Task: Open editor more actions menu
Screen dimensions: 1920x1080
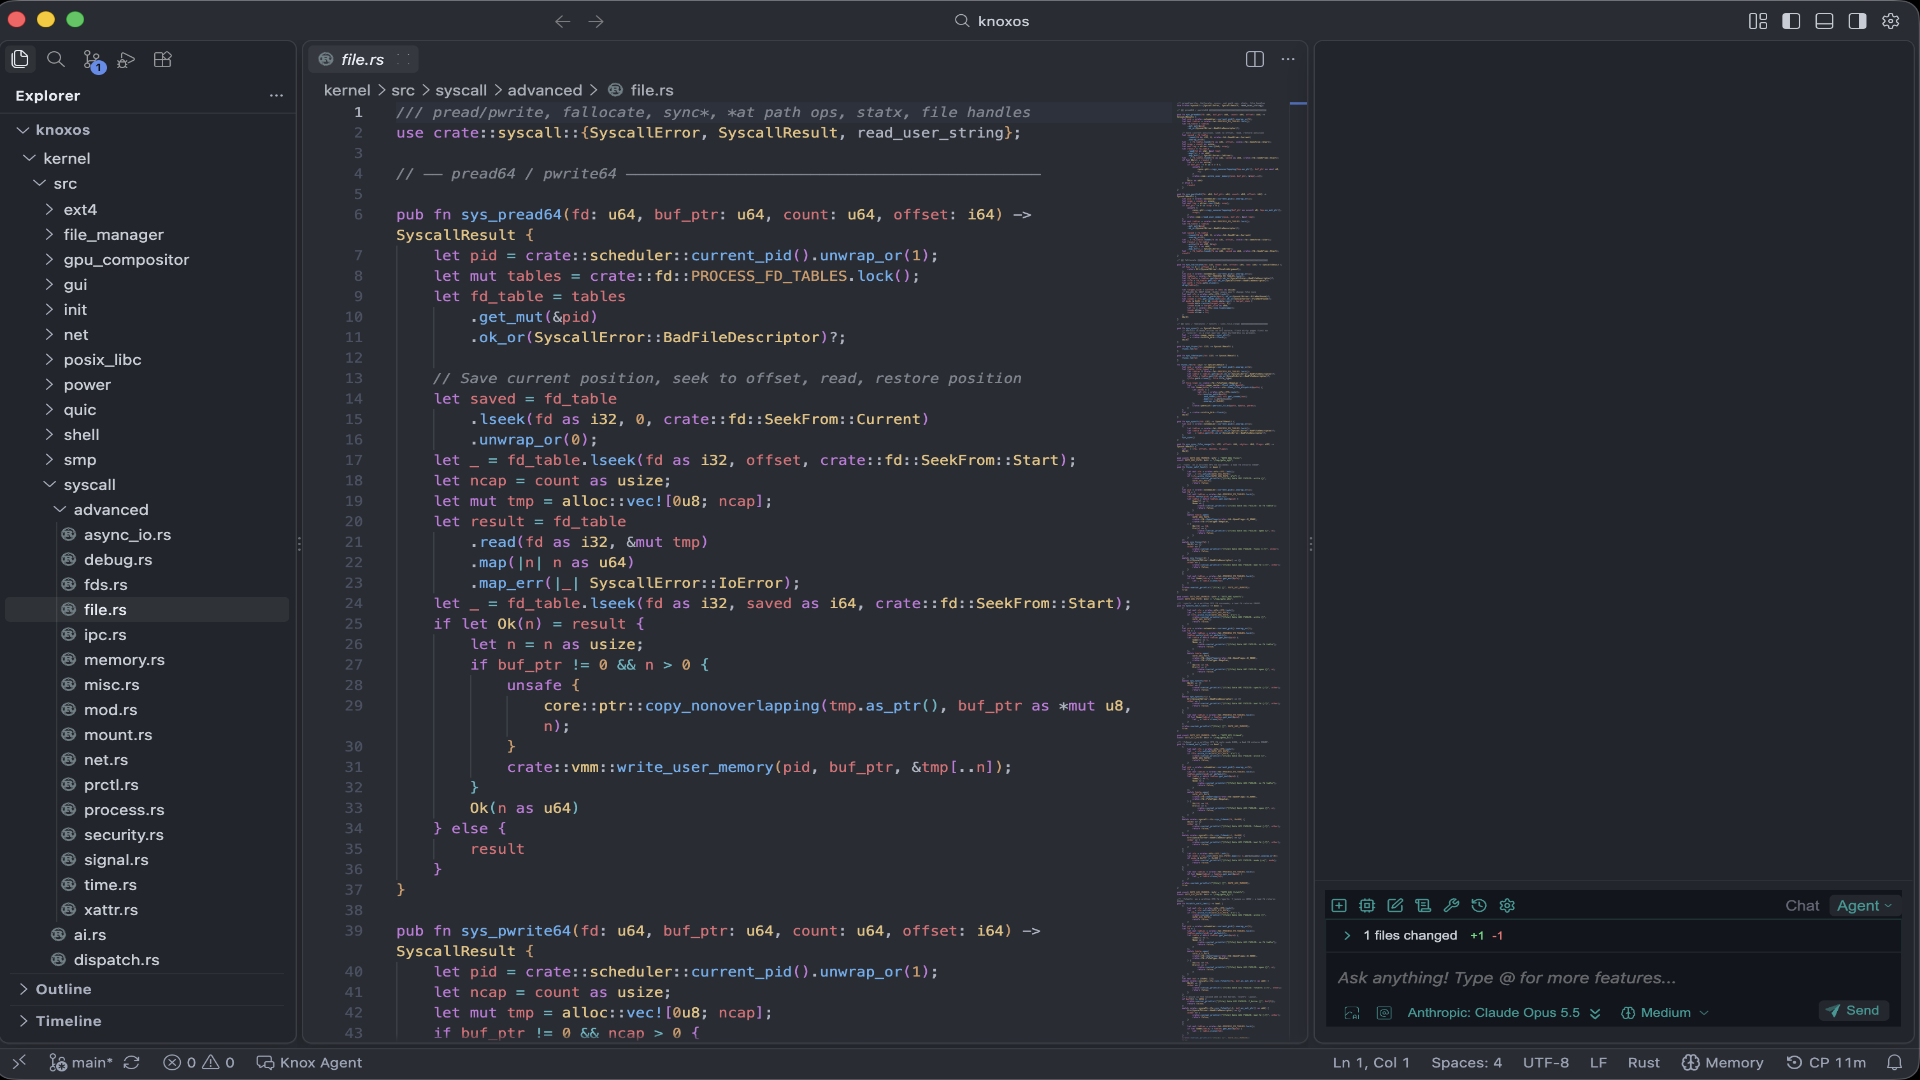Action: (x=1288, y=59)
